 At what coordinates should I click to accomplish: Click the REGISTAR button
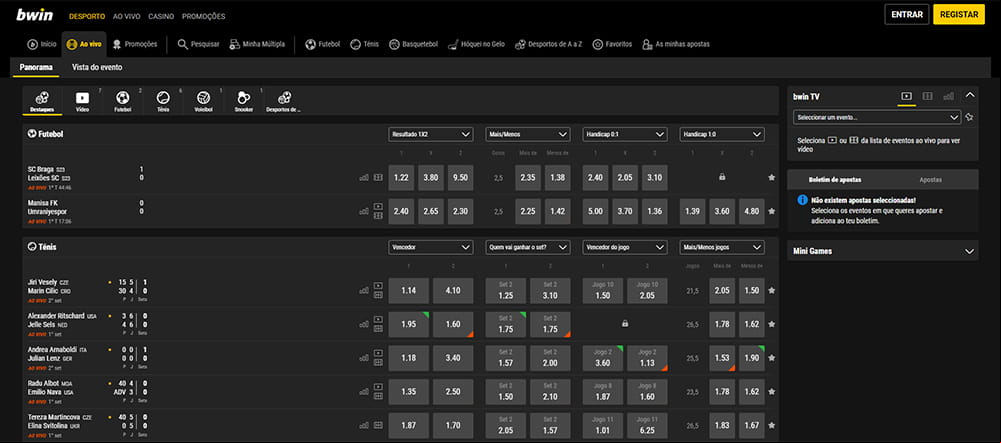click(959, 15)
